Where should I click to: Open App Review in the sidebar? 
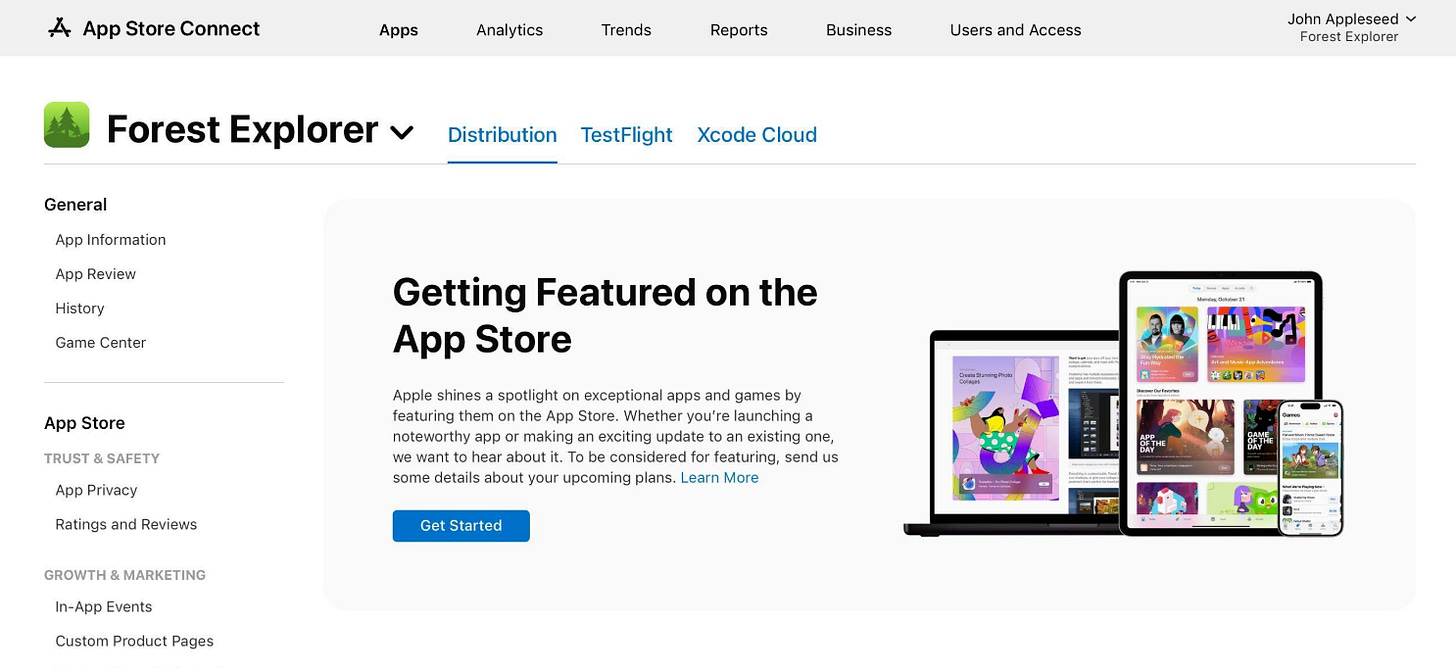coord(96,274)
